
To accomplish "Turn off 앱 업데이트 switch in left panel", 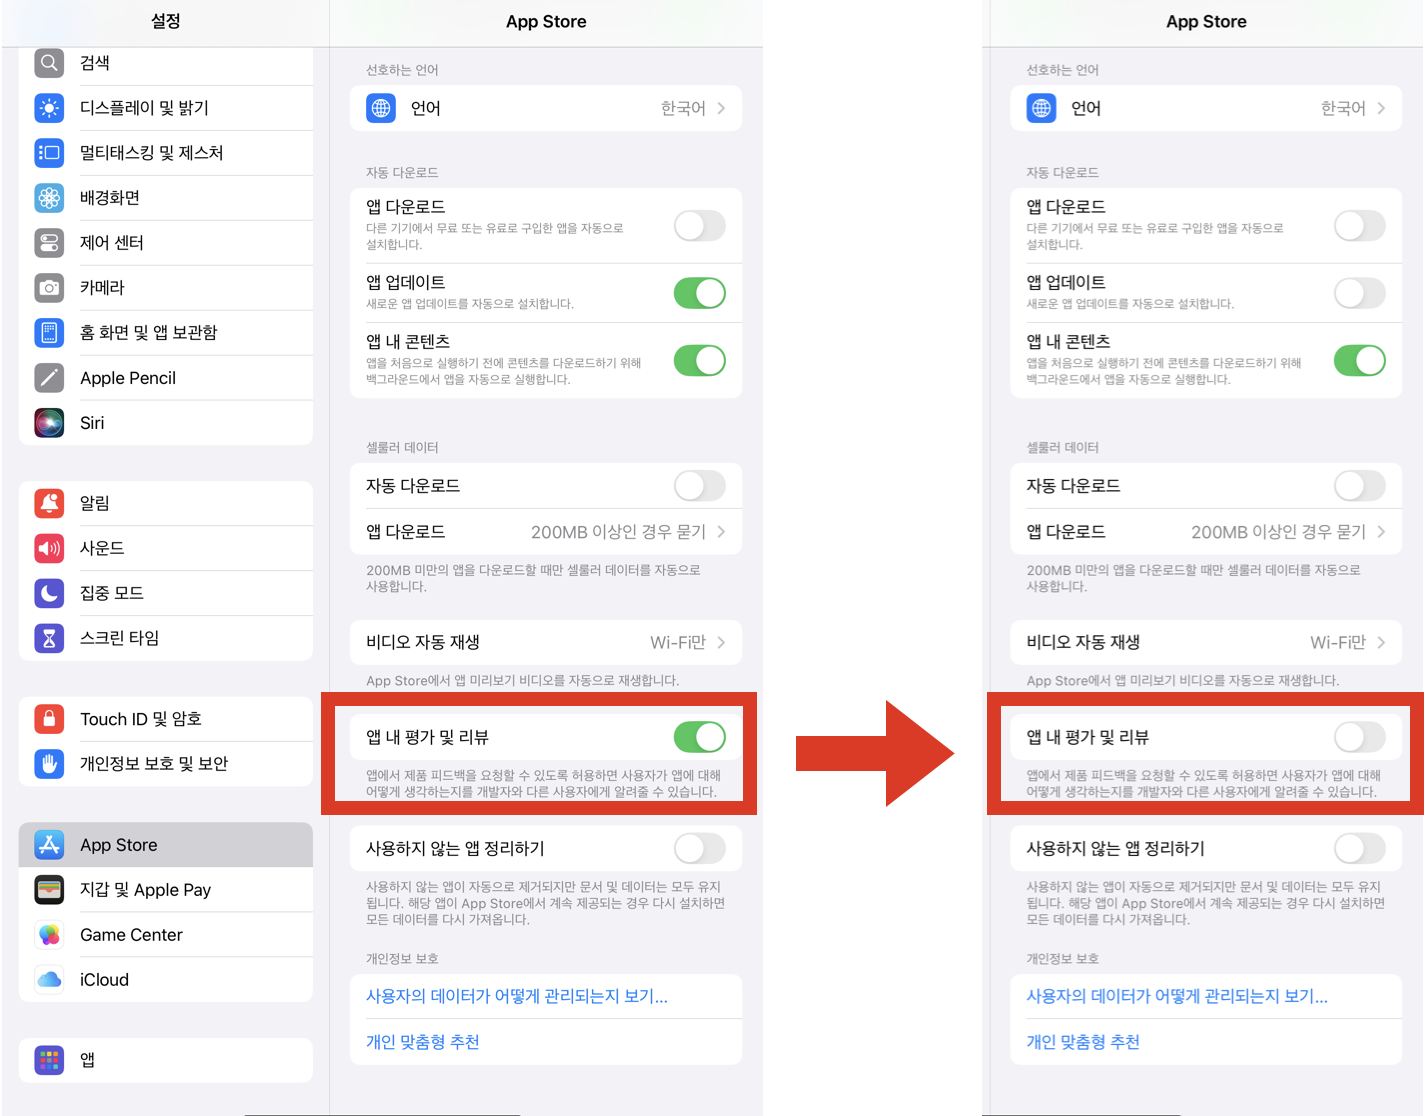I will tap(699, 293).
